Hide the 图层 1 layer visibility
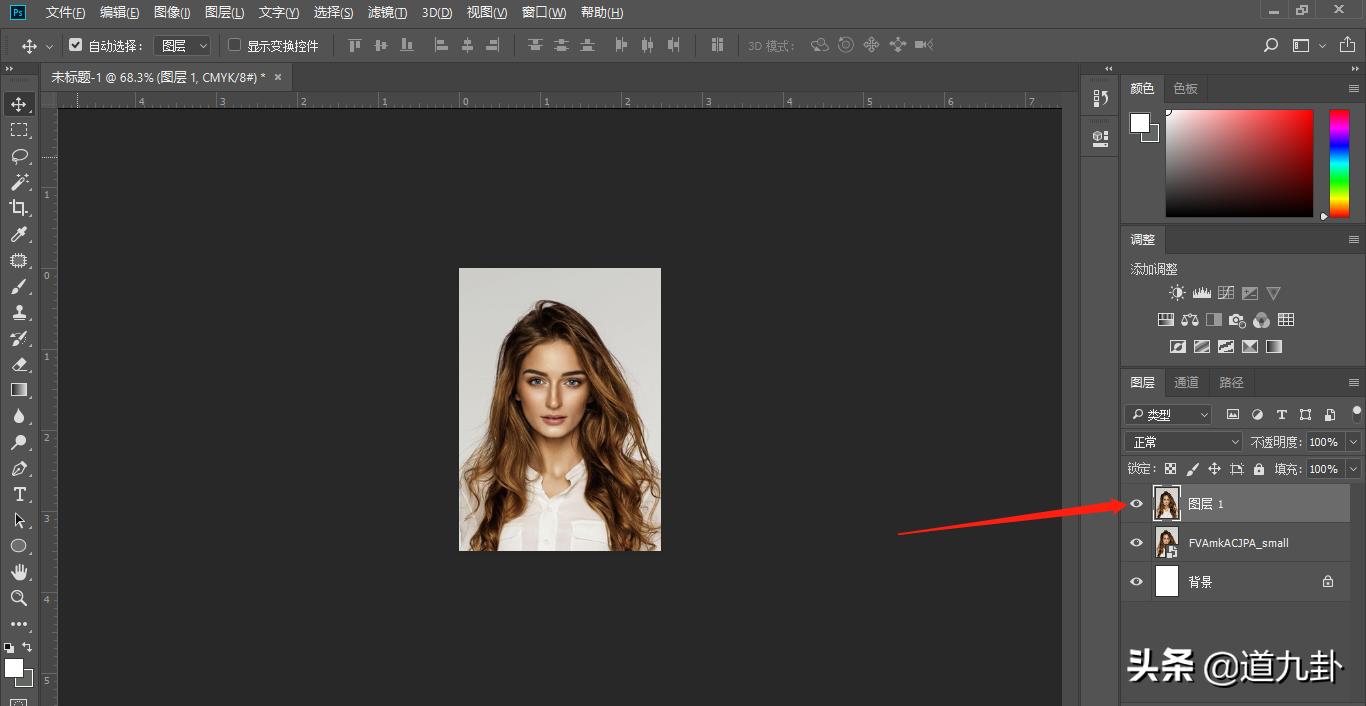Image resolution: width=1366 pixels, height=706 pixels. pyautogui.click(x=1136, y=504)
